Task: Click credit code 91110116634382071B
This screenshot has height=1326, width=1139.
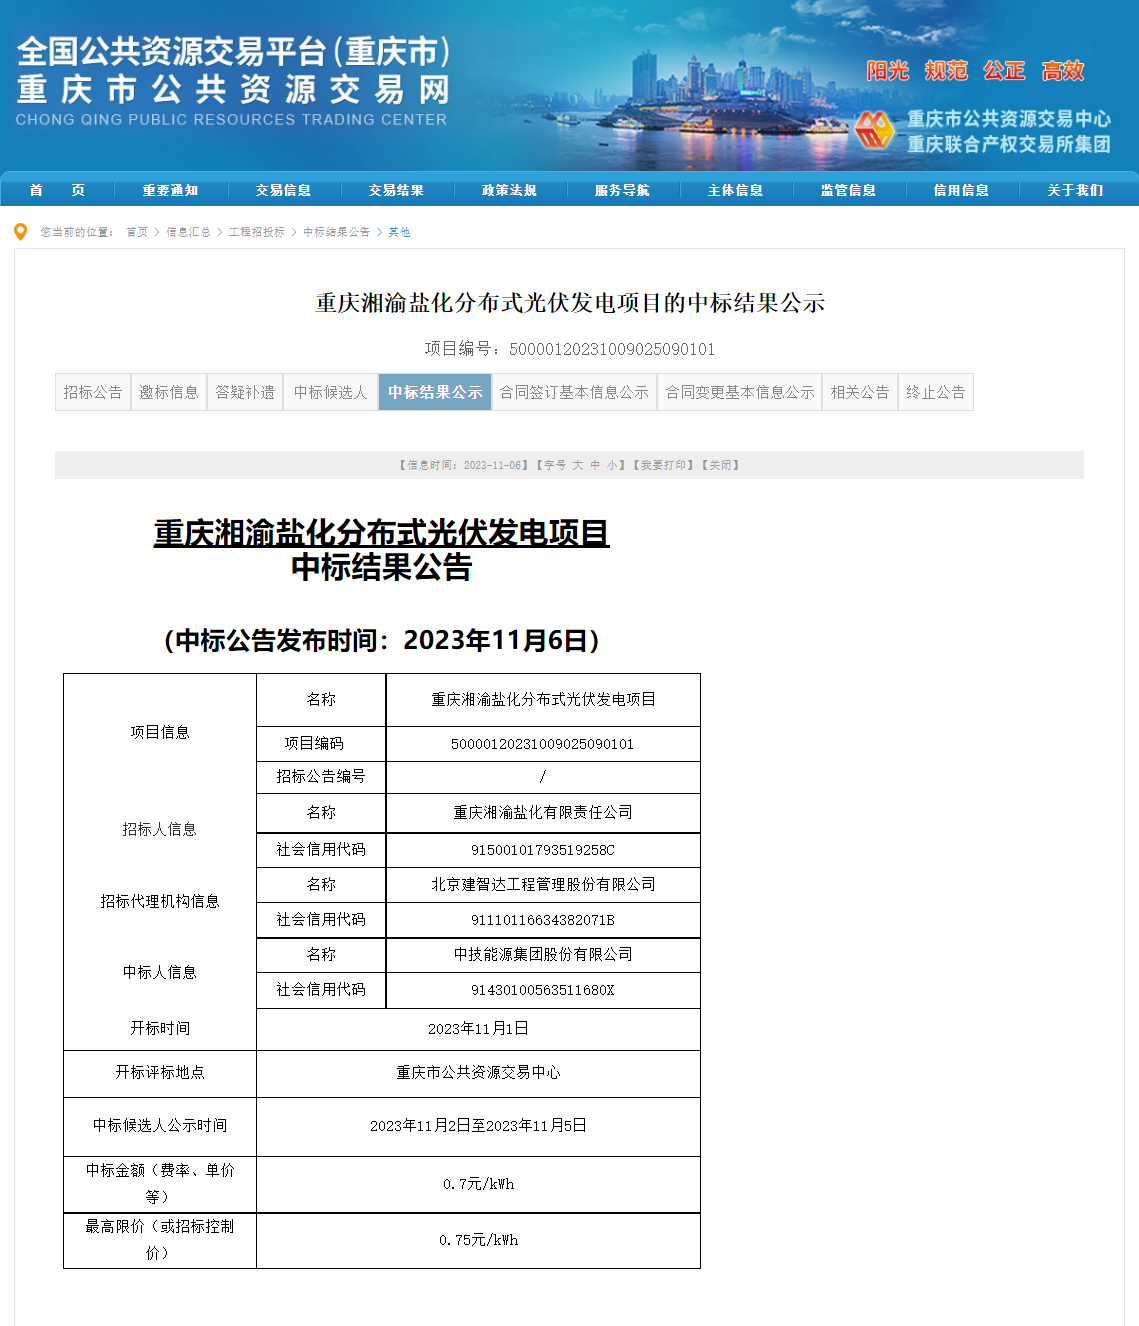Action: point(543,920)
